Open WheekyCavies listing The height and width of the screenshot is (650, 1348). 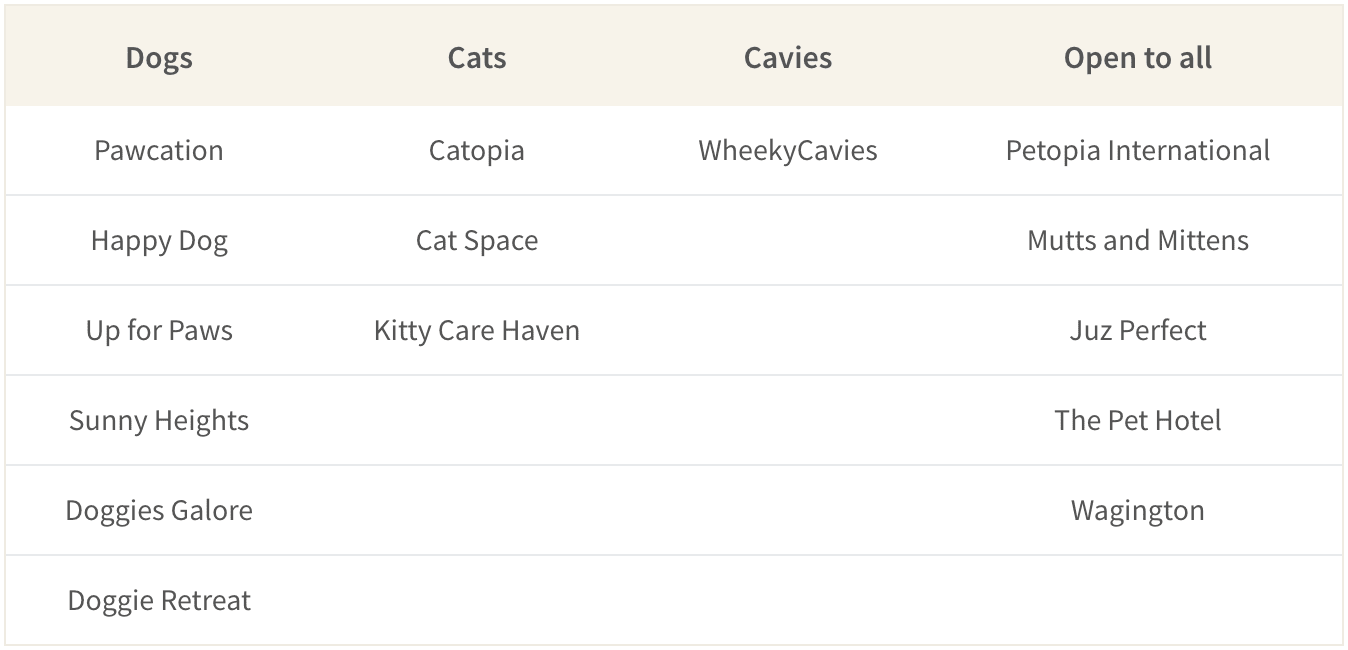click(x=788, y=150)
